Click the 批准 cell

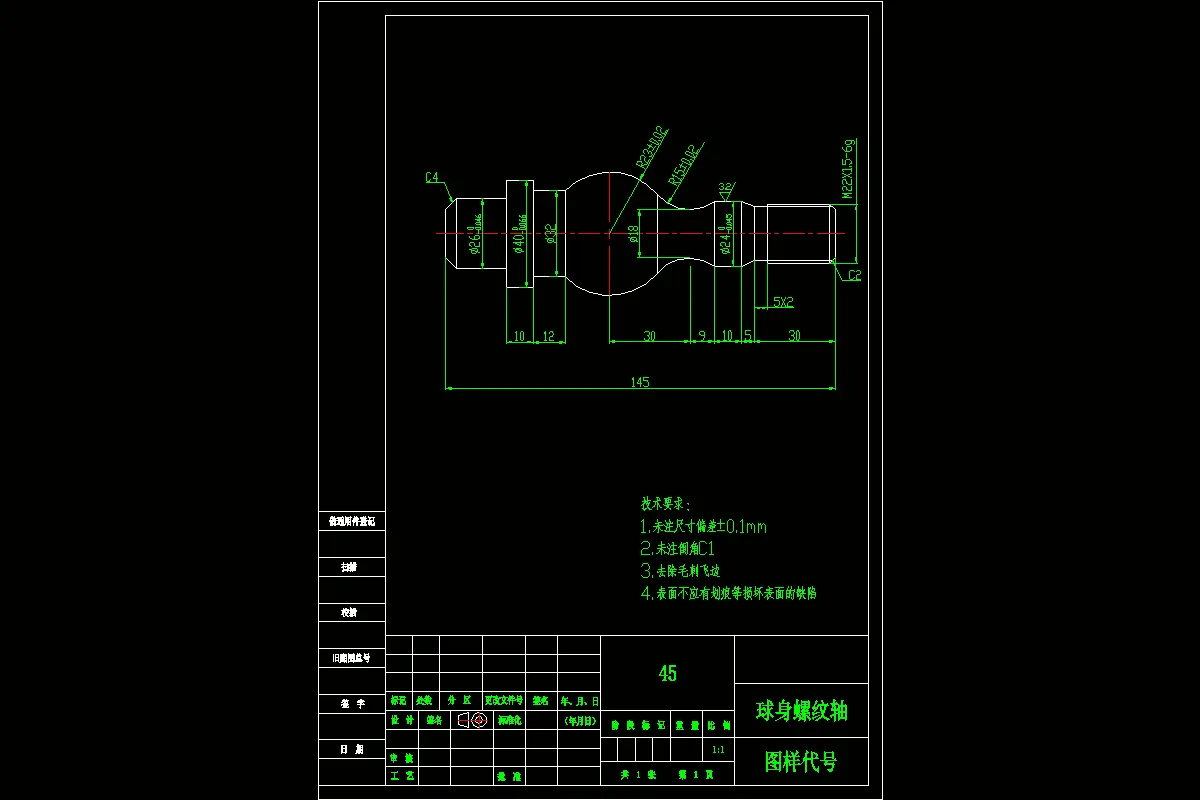tap(508, 776)
